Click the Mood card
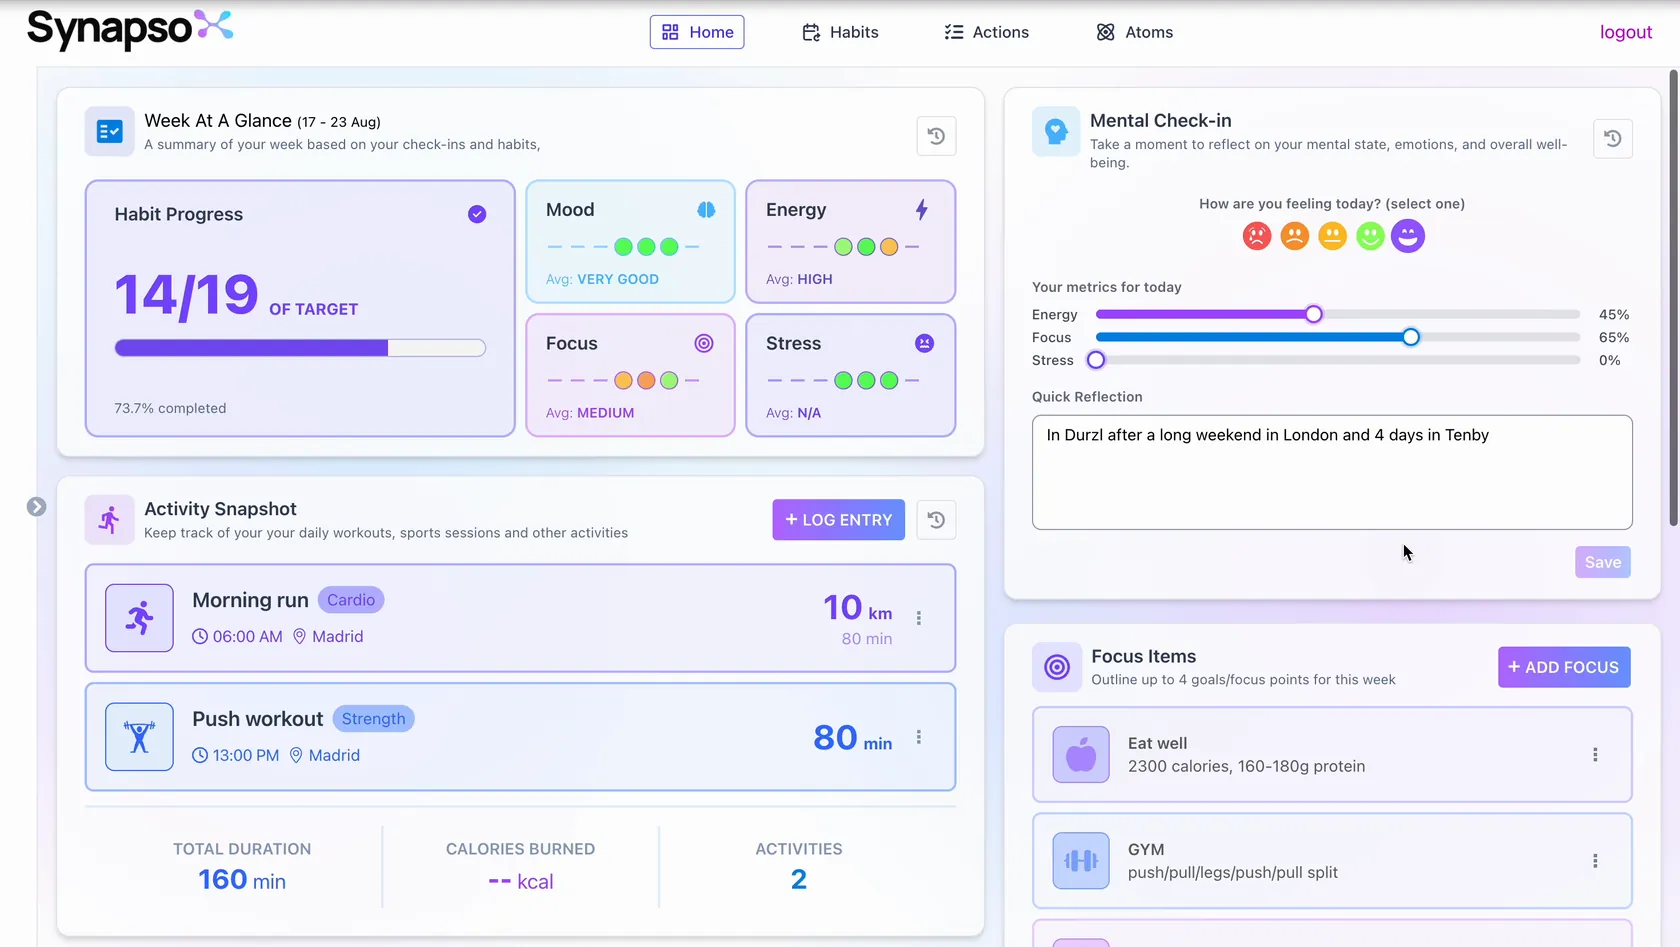Screen dimensions: 1680x947 [x=631, y=241]
